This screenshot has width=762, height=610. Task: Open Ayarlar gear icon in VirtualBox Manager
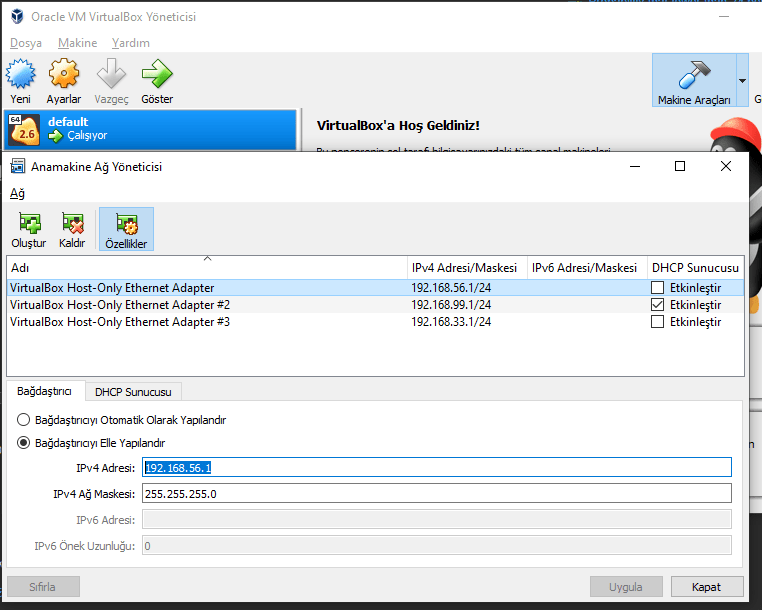[64, 74]
